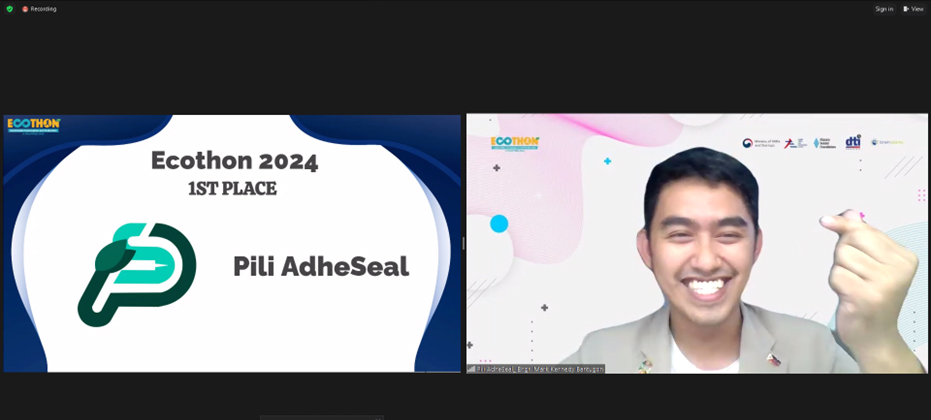This screenshot has height=420, width=931.
Task: Click the 1ST PLACE heading on the slide
Action: (x=232, y=189)
